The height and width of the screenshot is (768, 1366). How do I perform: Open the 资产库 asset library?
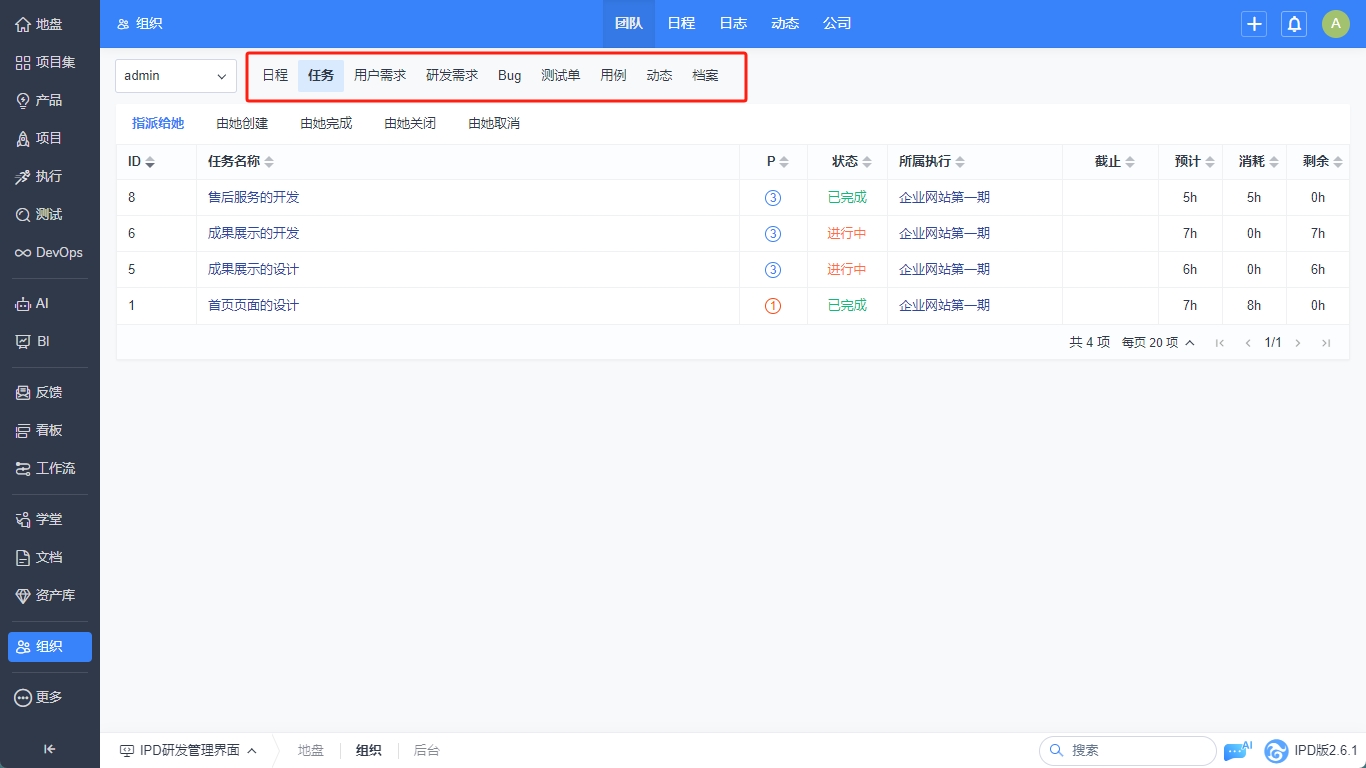50,596
